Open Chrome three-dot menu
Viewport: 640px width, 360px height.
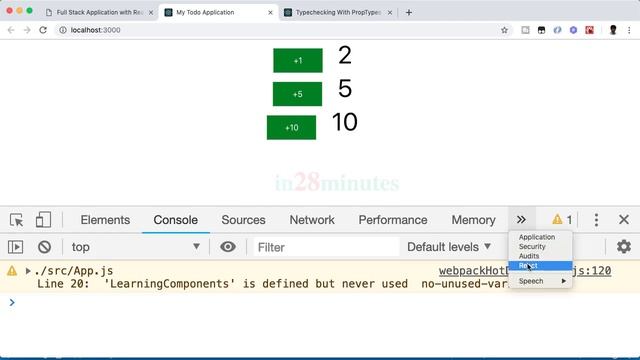[x=629, y=30]
